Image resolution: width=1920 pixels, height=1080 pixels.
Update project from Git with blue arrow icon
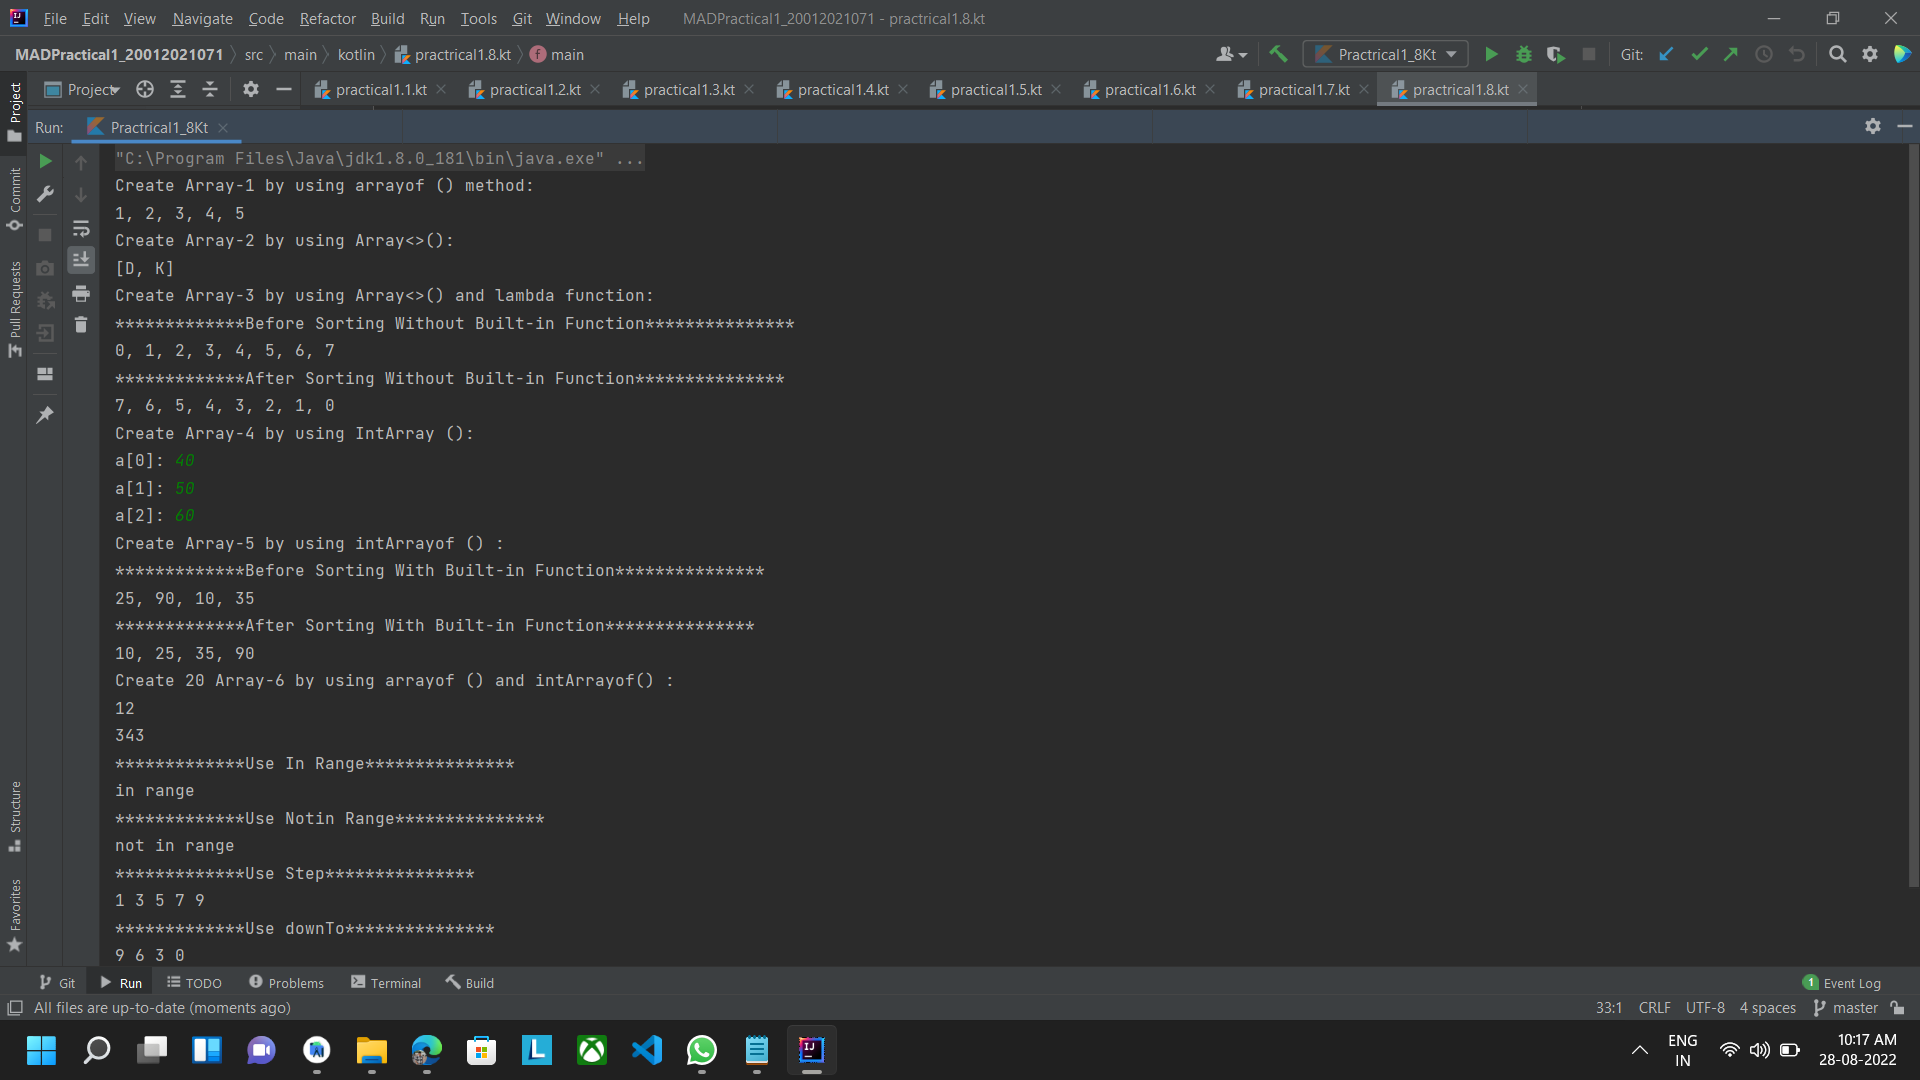click(1666, 54)
